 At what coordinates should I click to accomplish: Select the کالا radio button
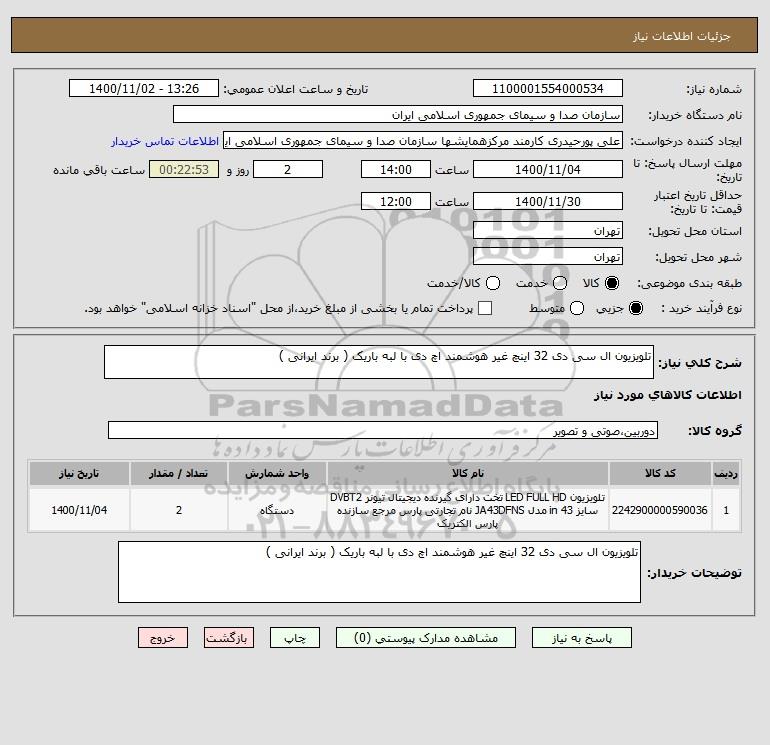coord(612,283)
